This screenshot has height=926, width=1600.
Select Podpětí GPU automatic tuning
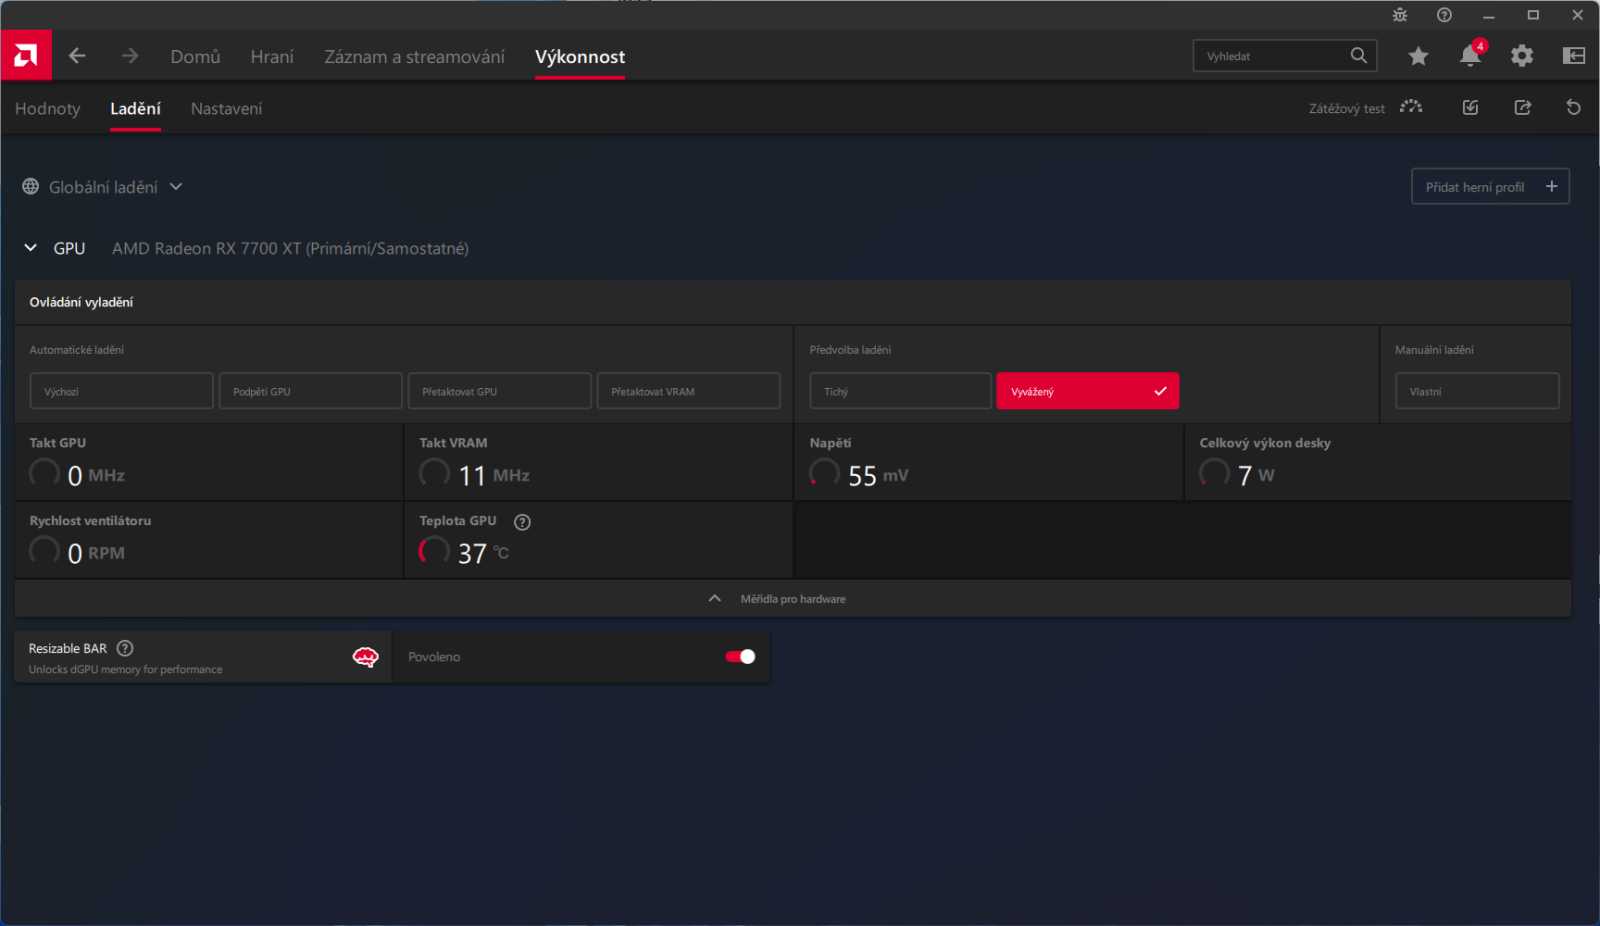click(310, 391)
